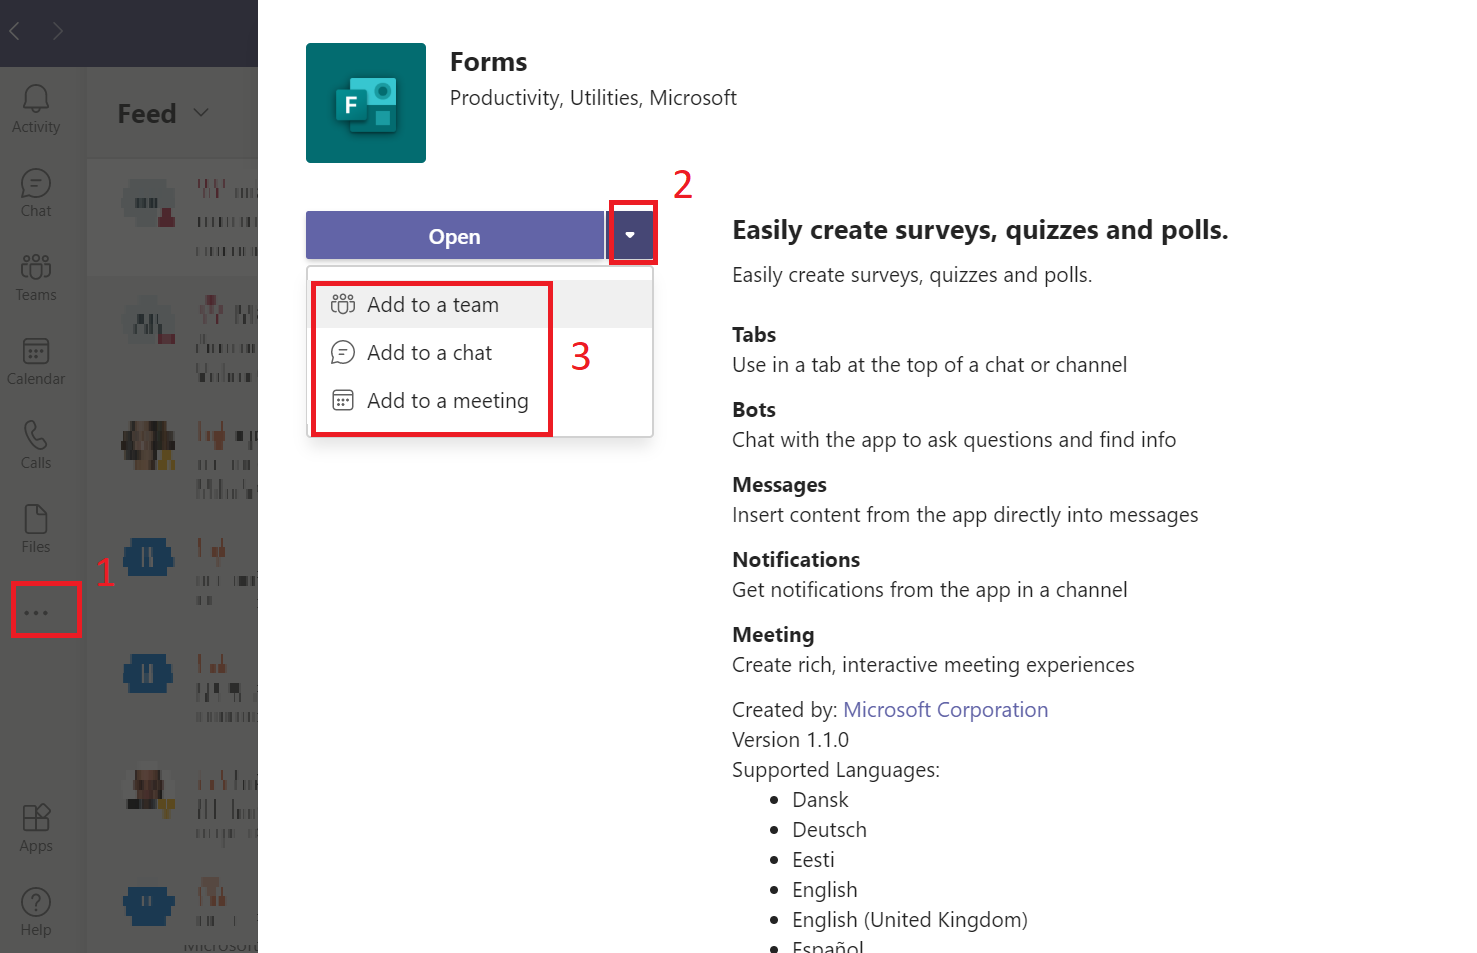Click 'Deutsch' in supported languages

tap(829, 830)
